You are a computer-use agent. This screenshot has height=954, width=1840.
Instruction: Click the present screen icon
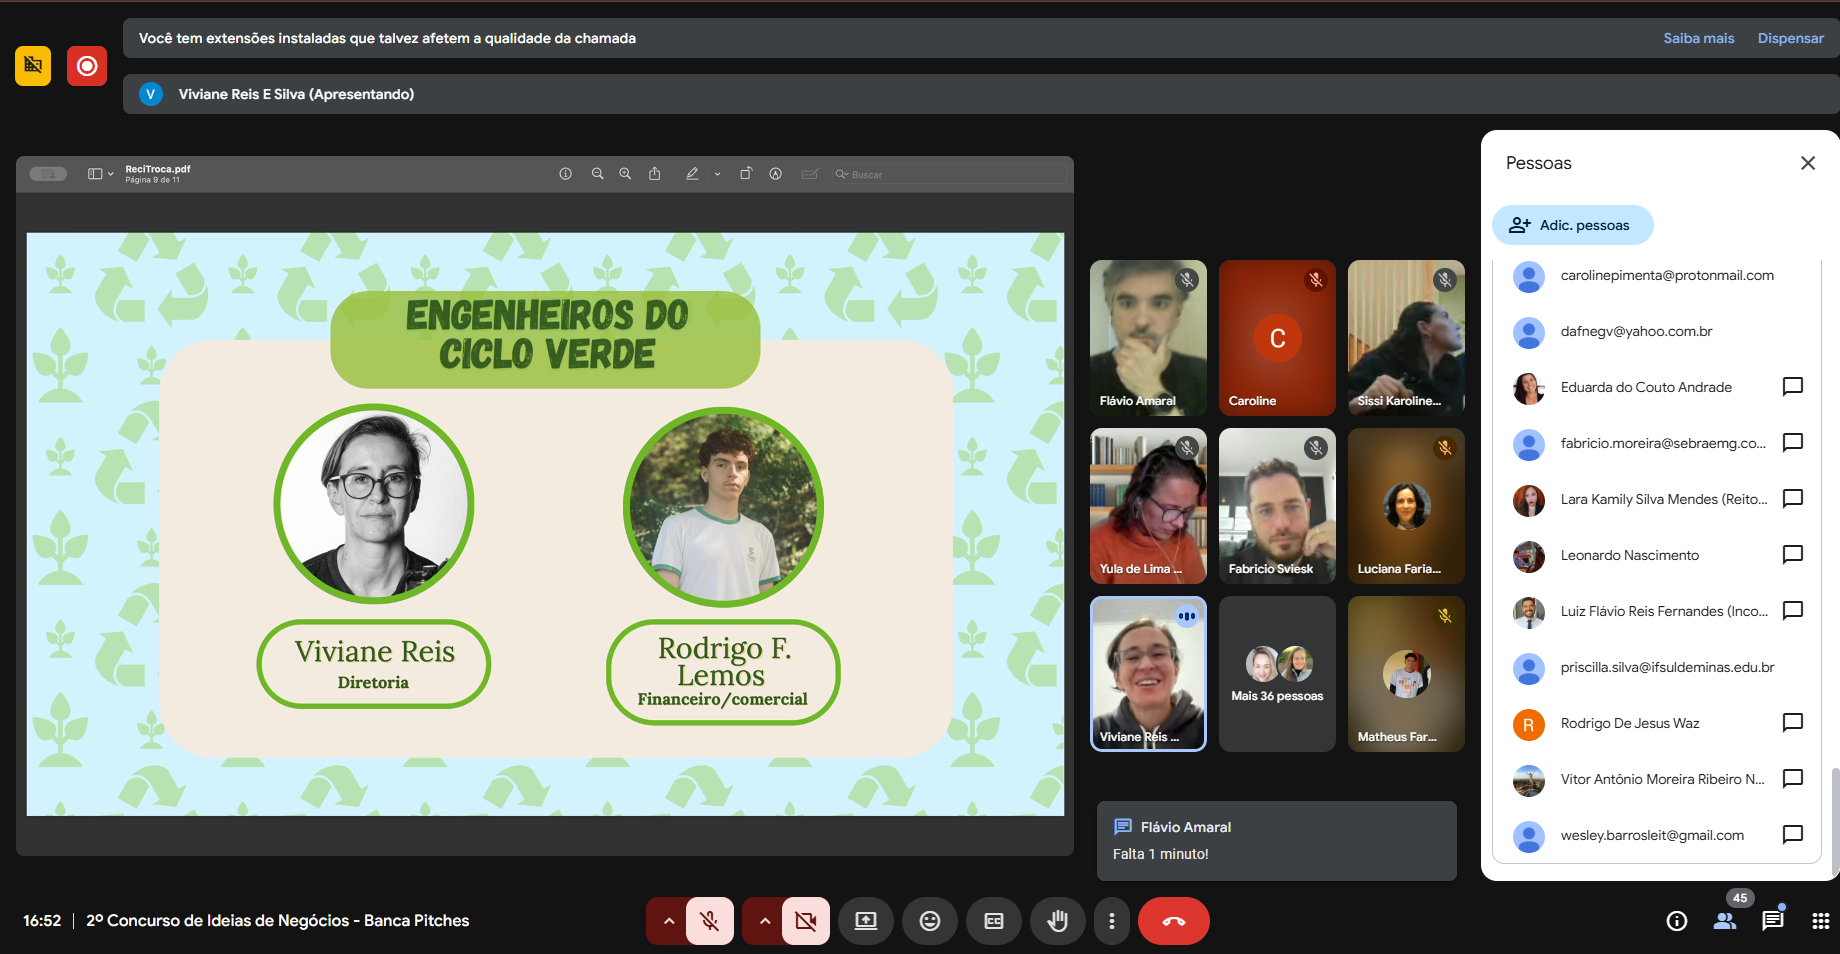865,921
